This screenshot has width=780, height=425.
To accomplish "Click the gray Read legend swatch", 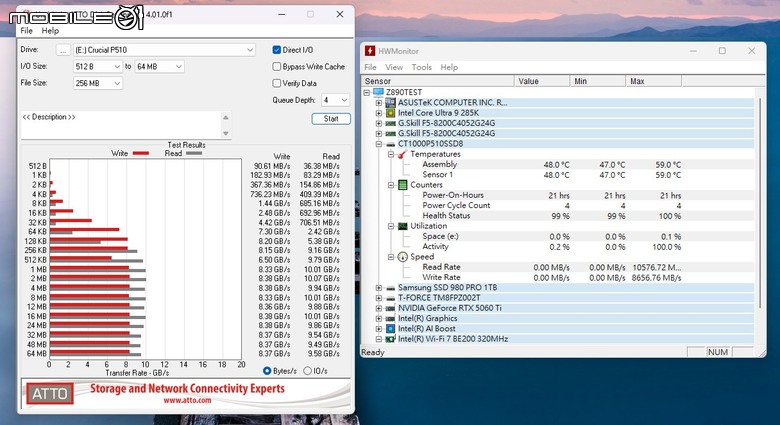I will pyautogui.click(x=194, y=153).
